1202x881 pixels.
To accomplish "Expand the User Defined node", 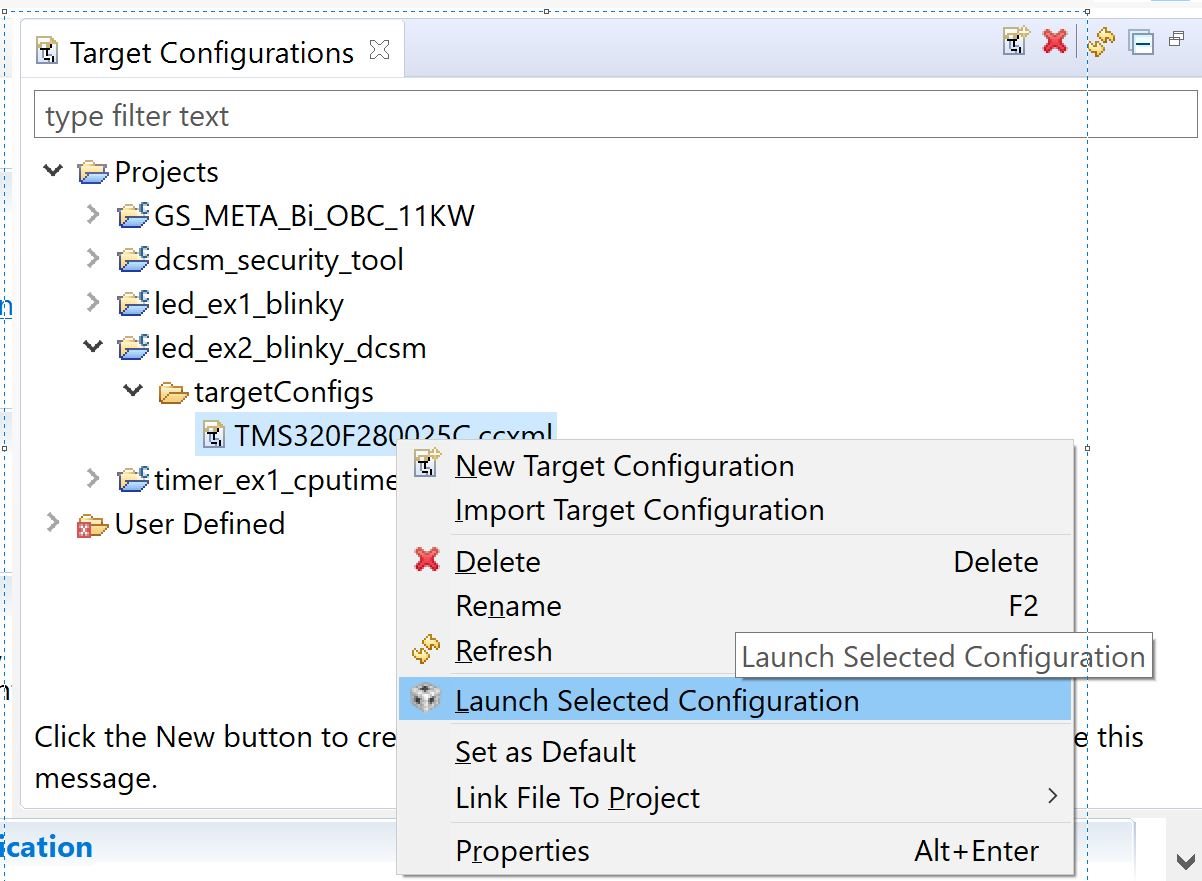I will pyautogui.click(x=53, y=523).
